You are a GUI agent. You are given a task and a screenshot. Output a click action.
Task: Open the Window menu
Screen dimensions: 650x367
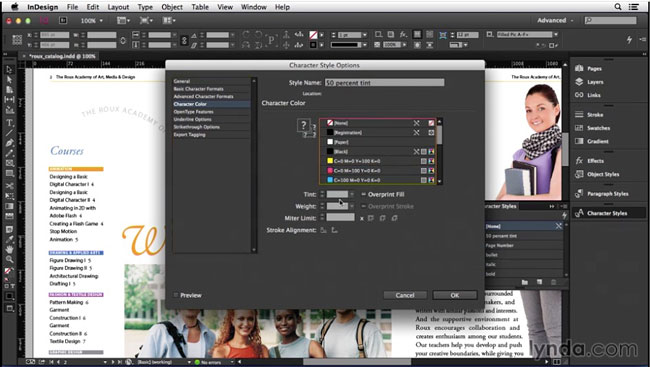coord(253,7)
